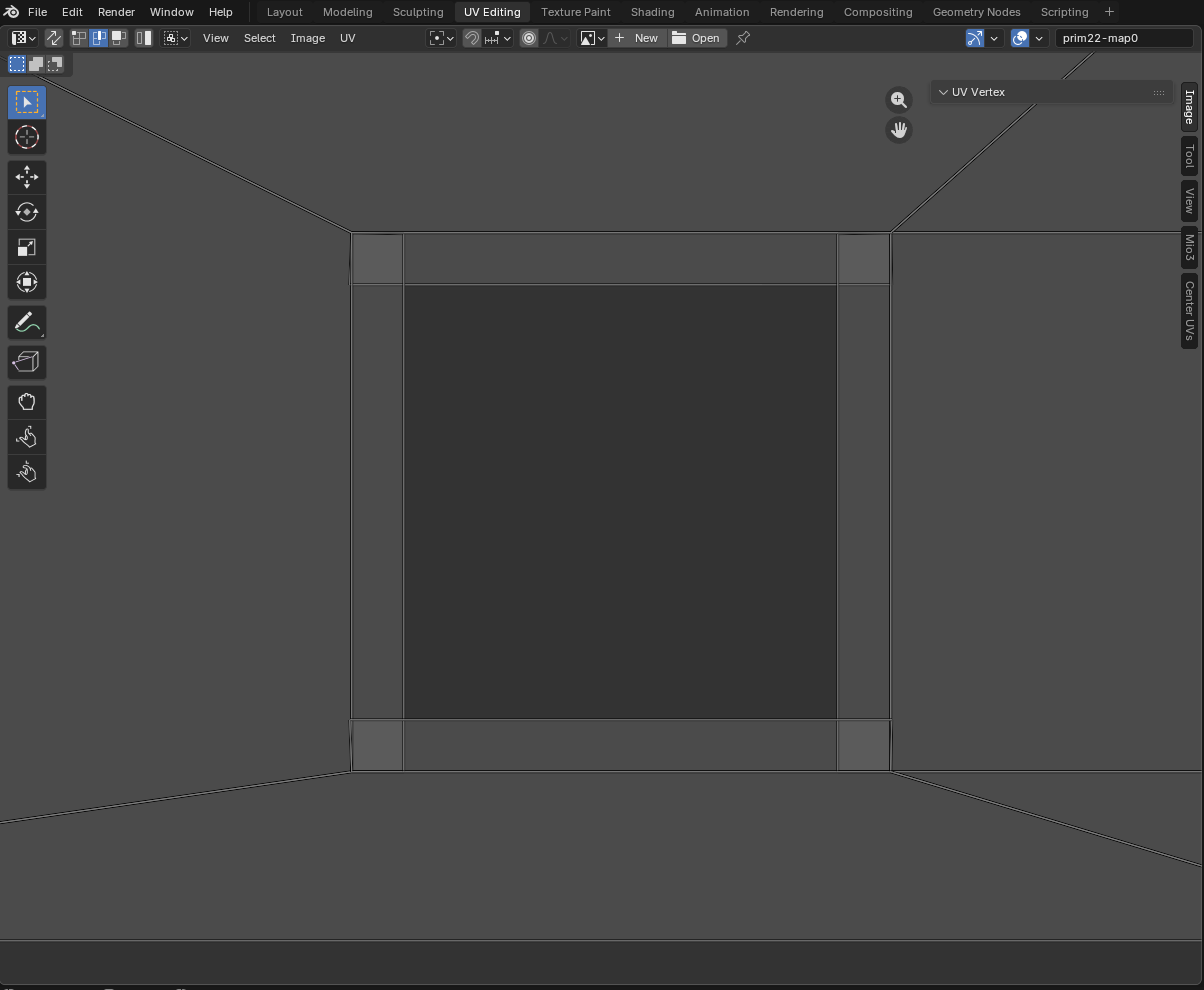Click the Open image button

[697, 38]
